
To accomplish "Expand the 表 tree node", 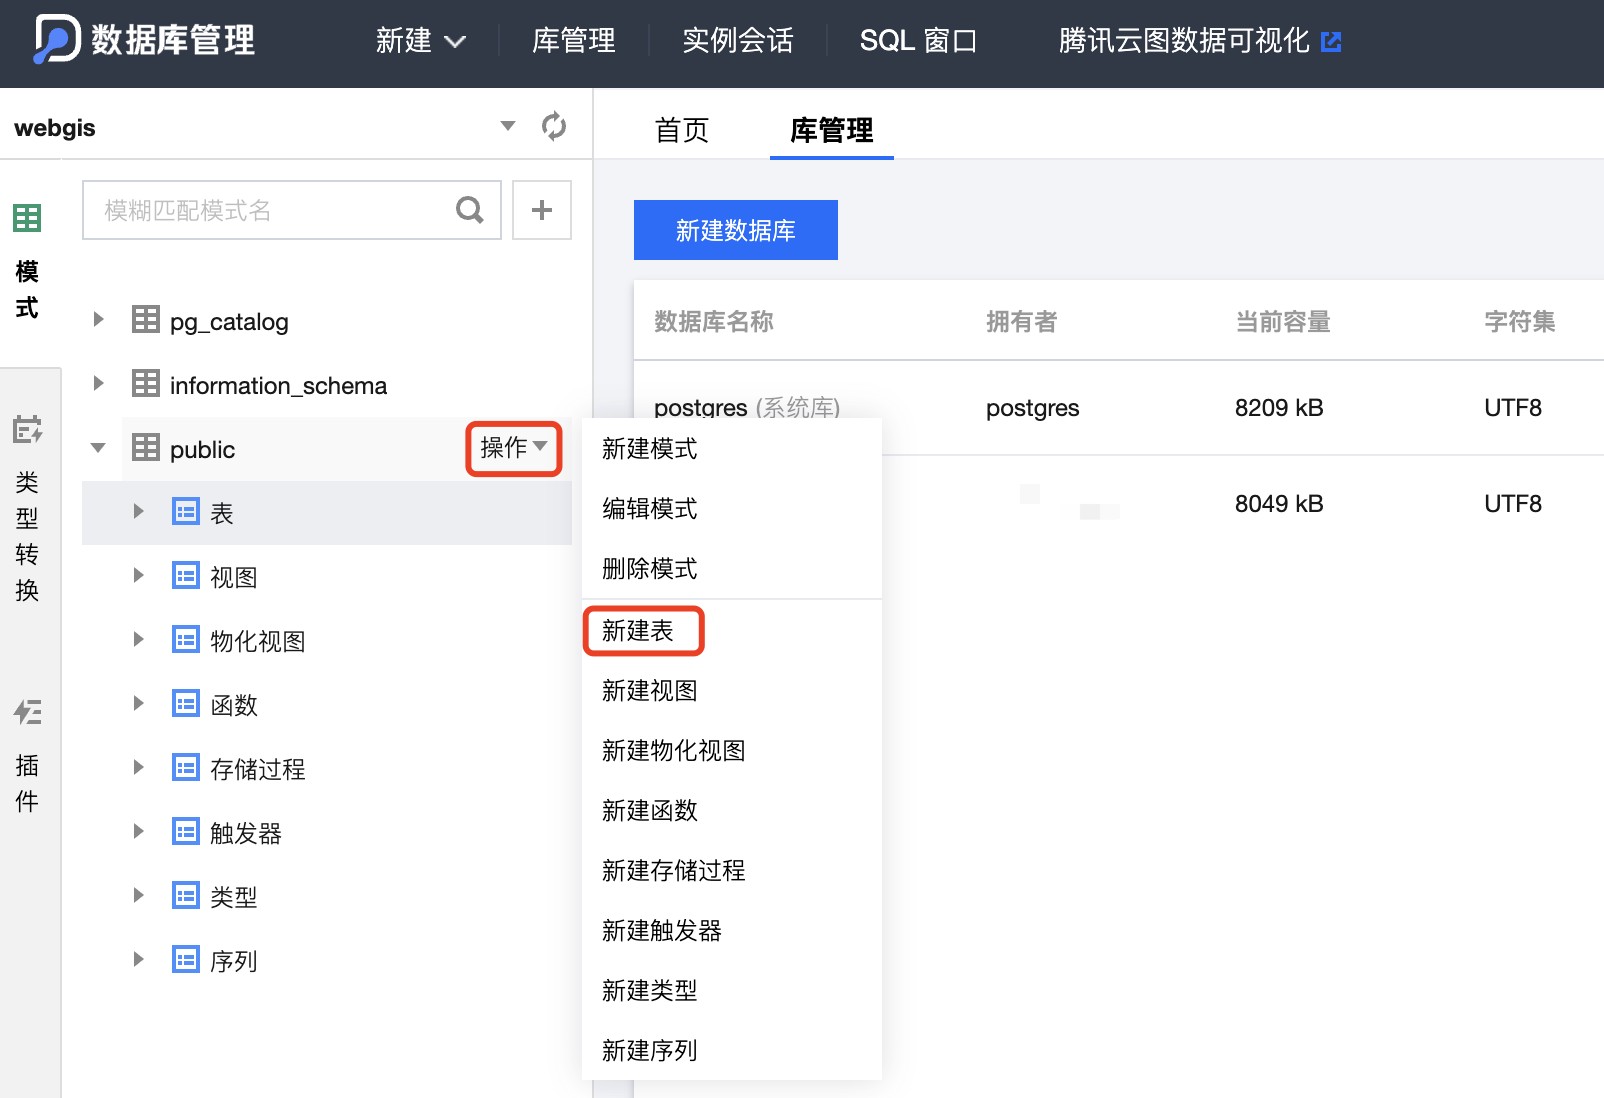I will tap(138, 512).
